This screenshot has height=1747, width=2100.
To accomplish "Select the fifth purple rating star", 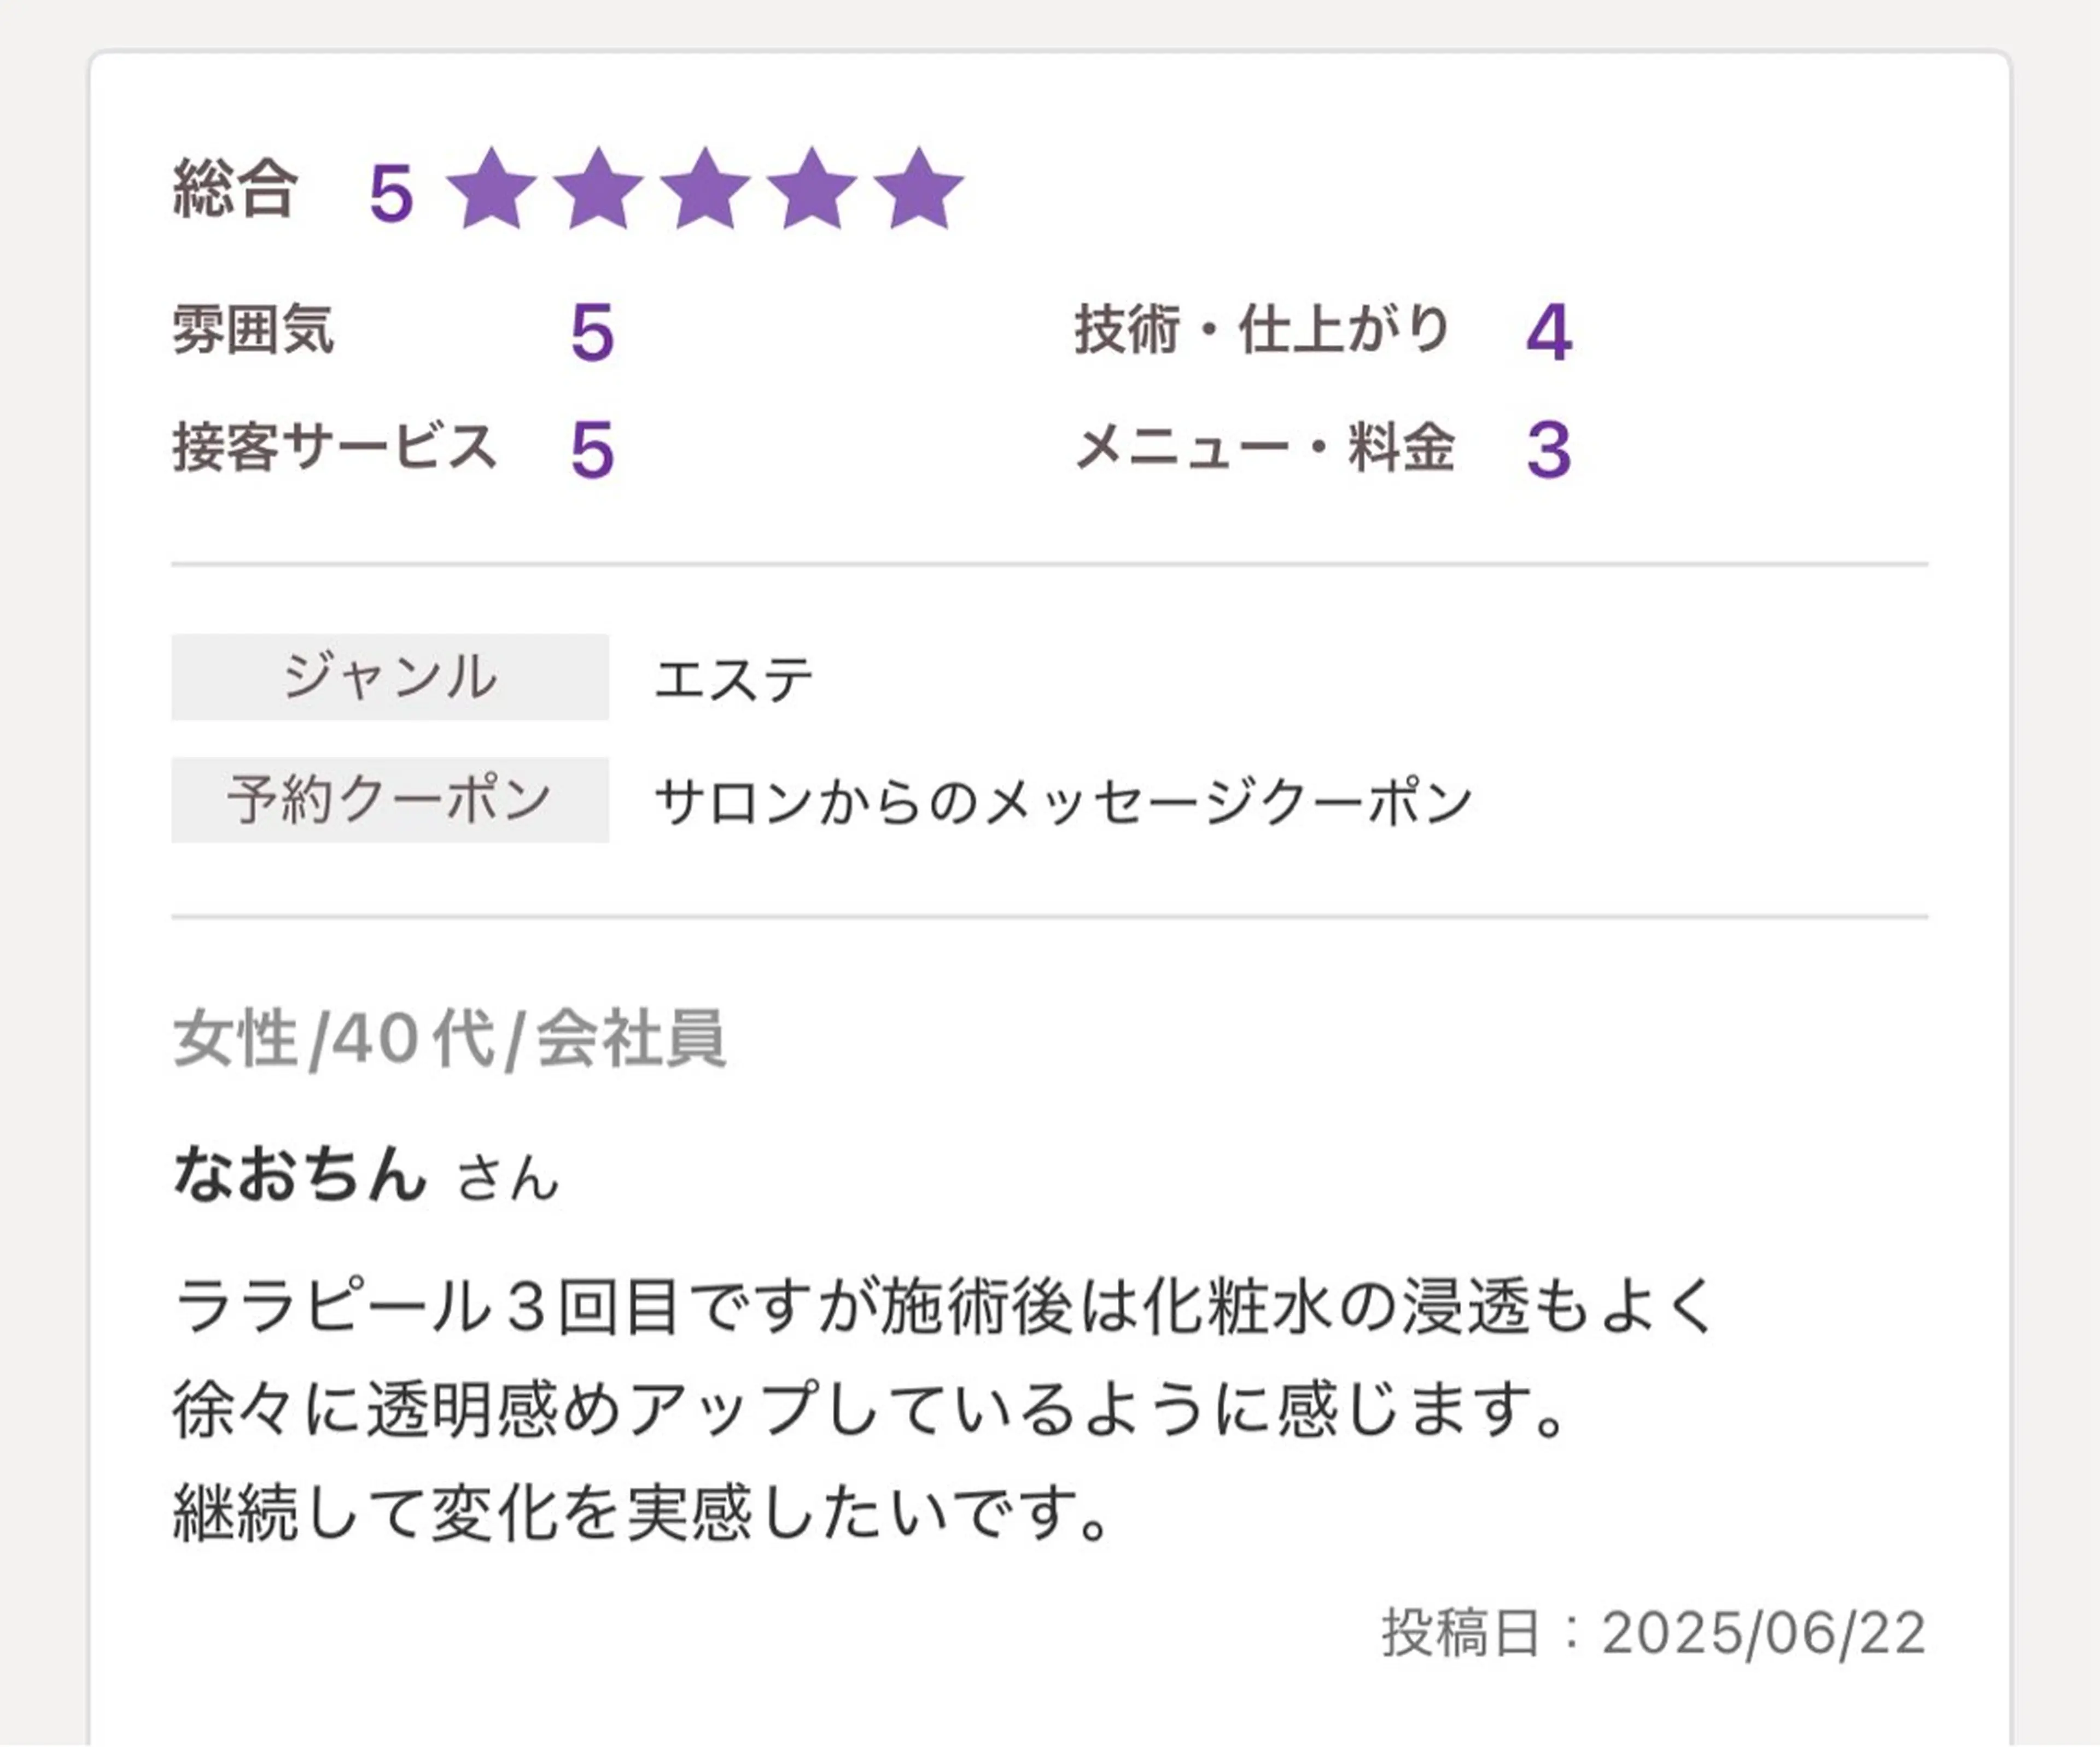I will click(918, 190).
